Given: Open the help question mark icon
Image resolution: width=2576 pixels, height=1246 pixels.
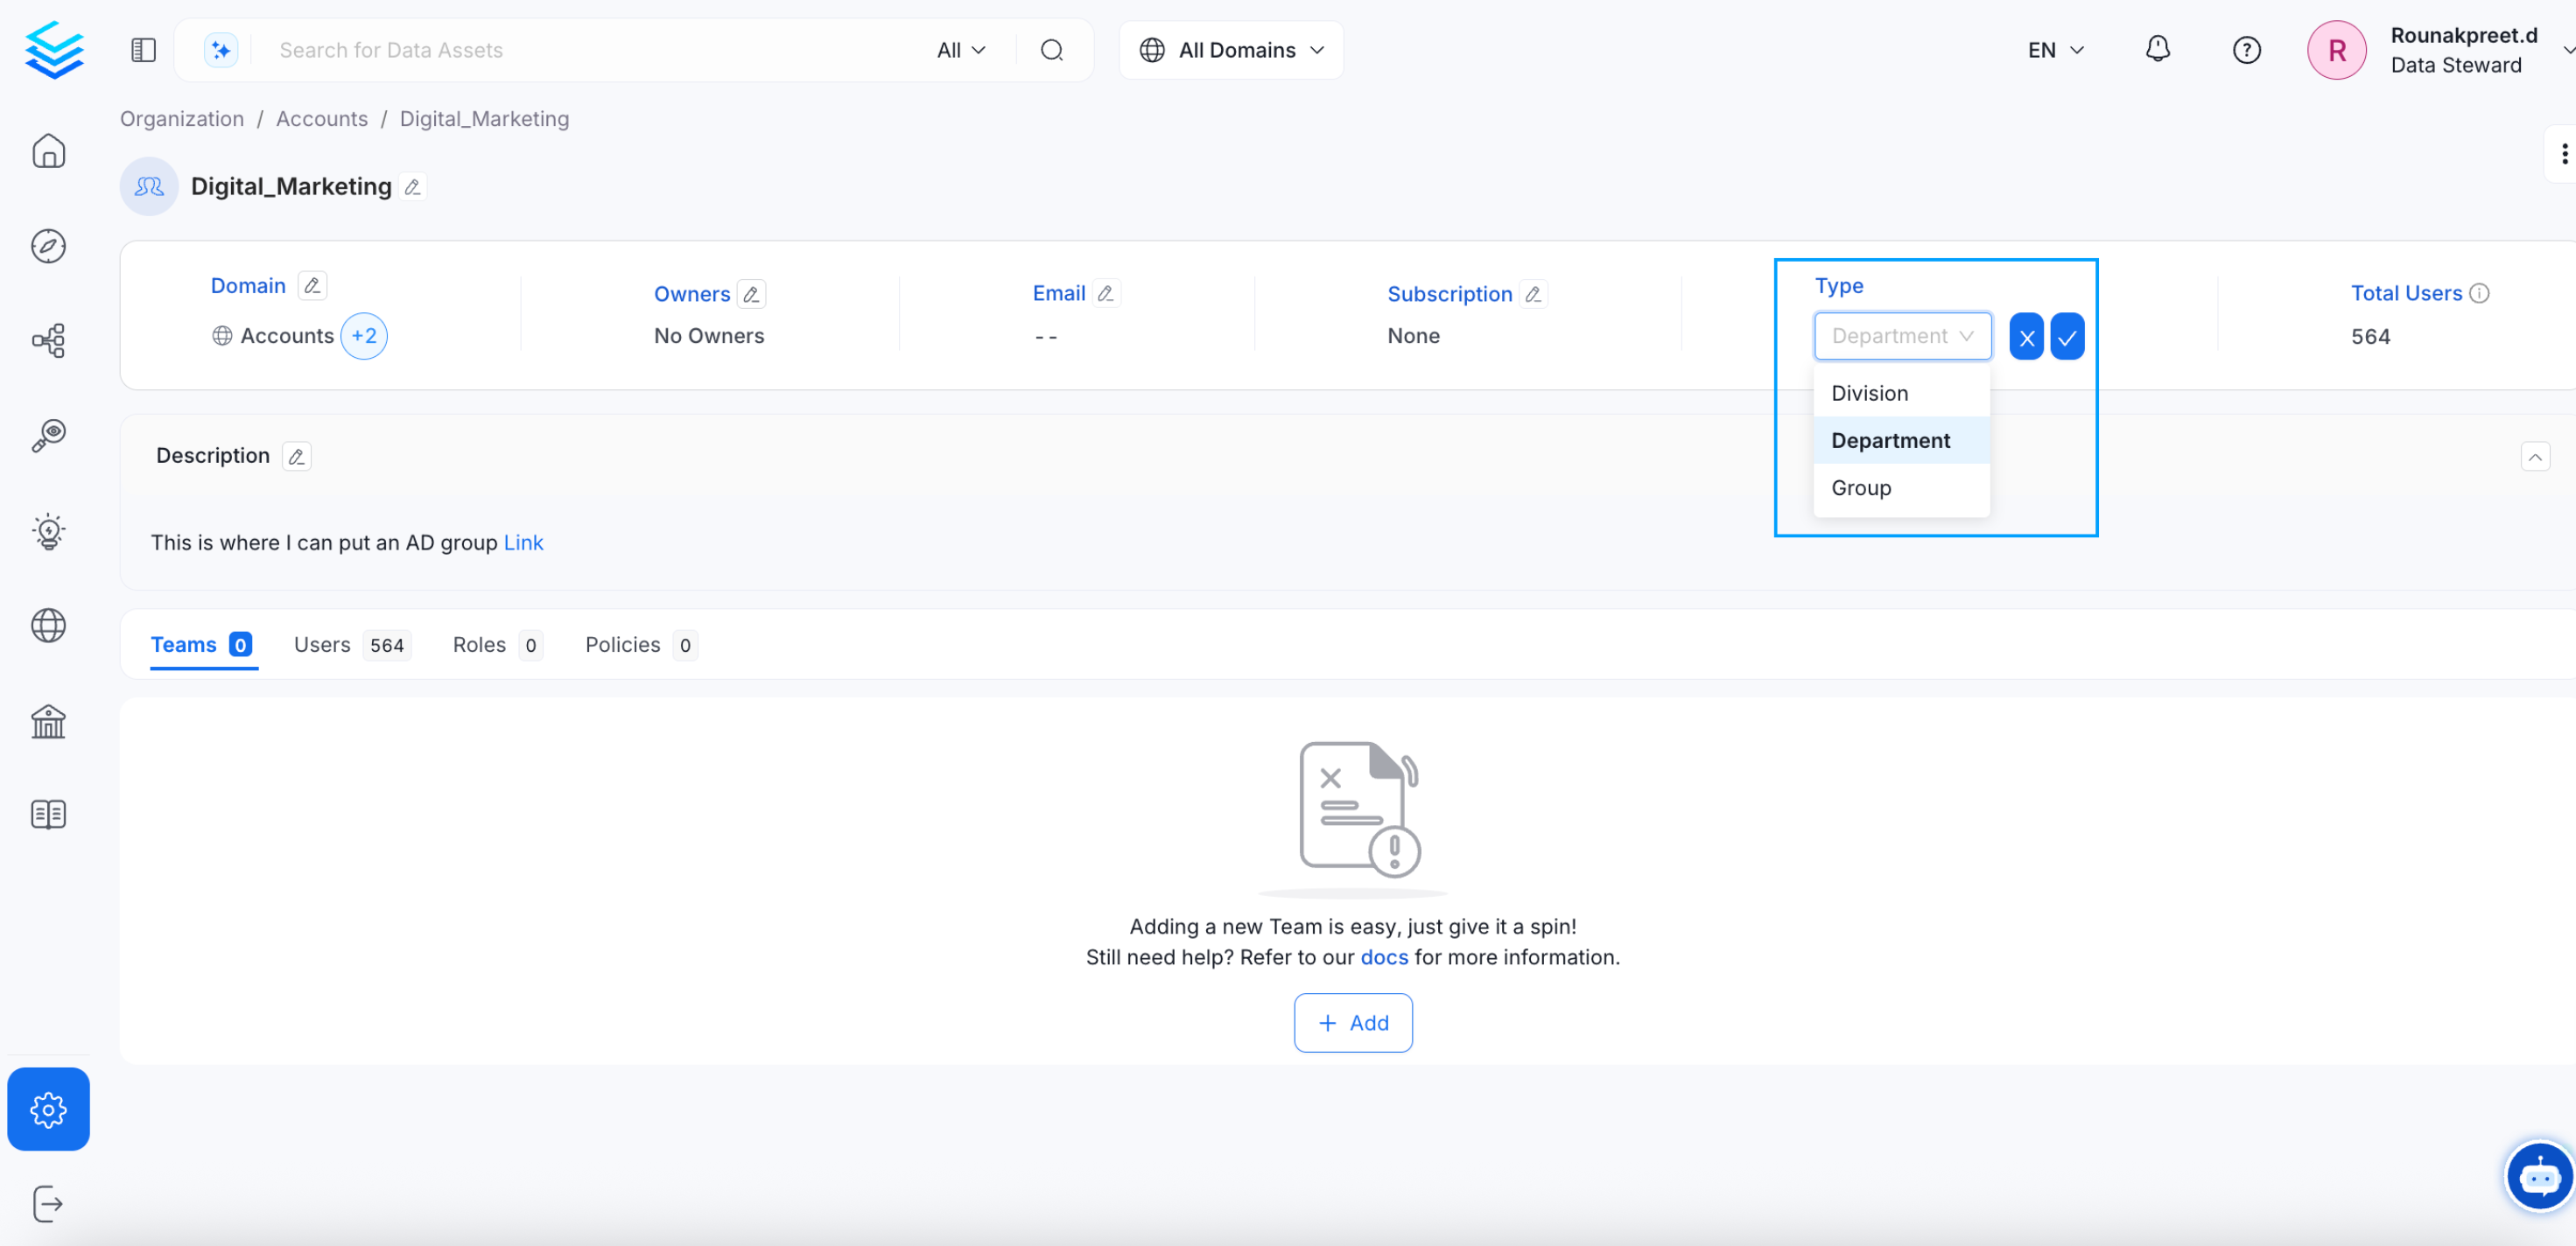Looking at the screenshot, I should tap(2246, 49).
